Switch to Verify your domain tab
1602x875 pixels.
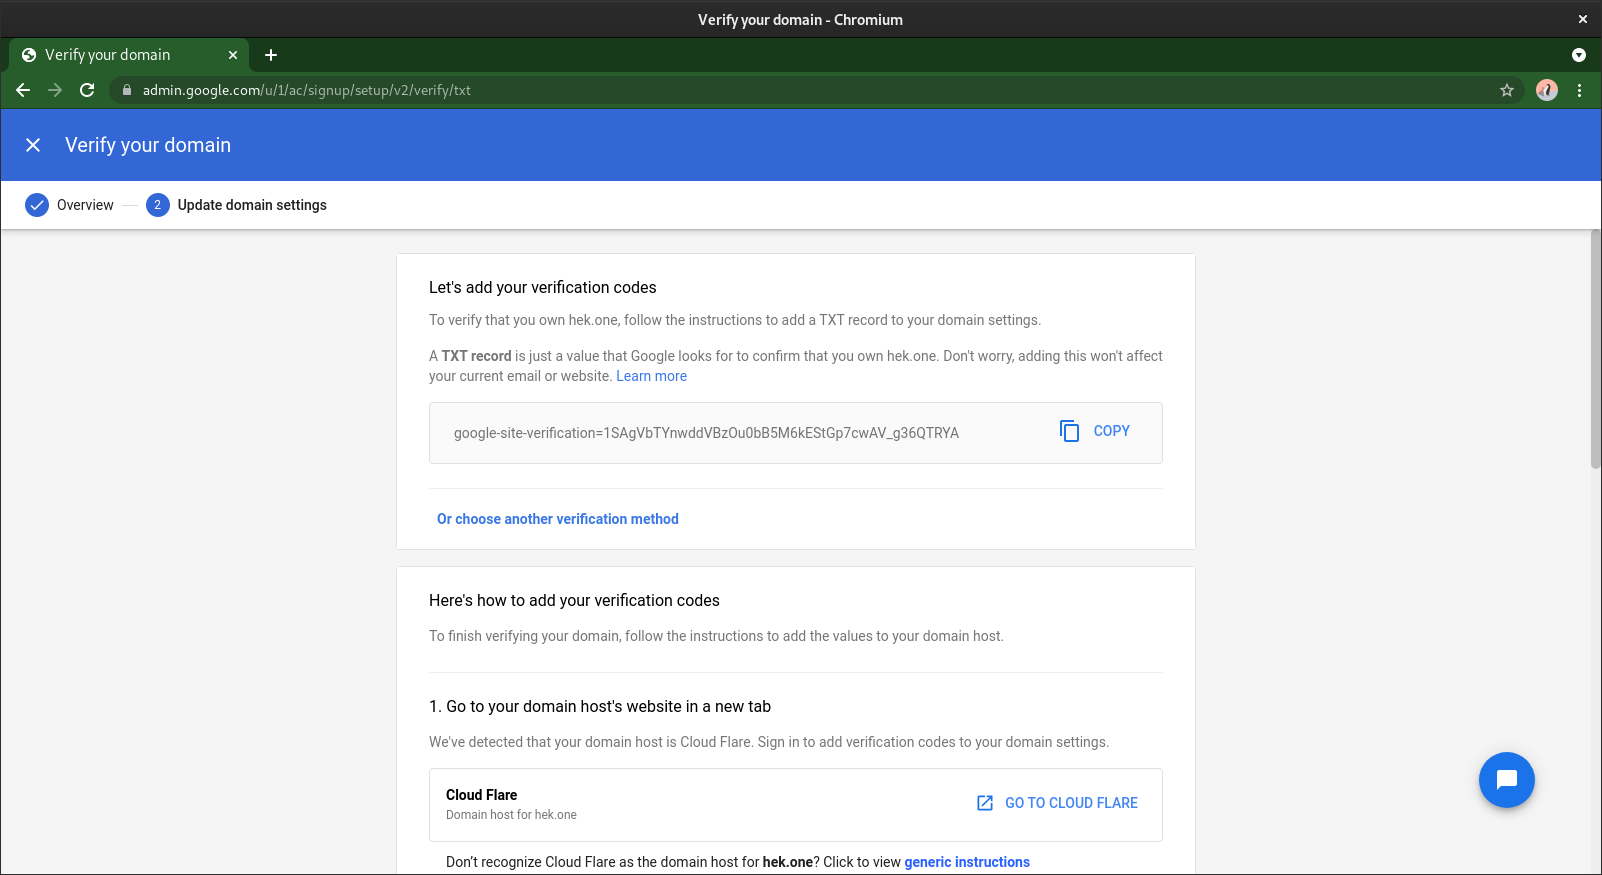tap(129, 55)
